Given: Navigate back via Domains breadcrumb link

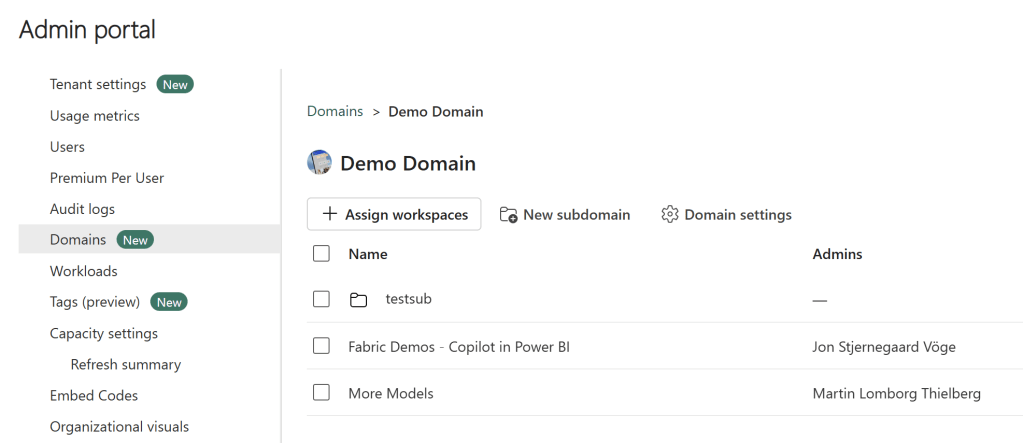Looking at the screenshot, I should 335,112.
